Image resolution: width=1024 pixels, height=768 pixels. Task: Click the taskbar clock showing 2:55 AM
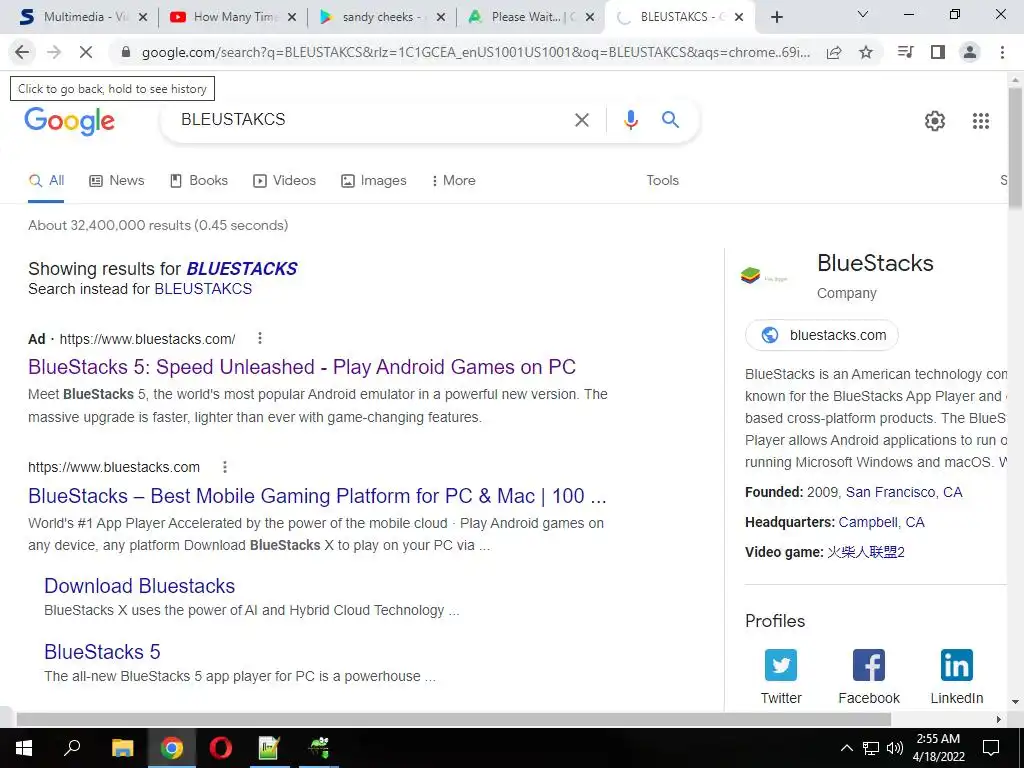(938, 748)
